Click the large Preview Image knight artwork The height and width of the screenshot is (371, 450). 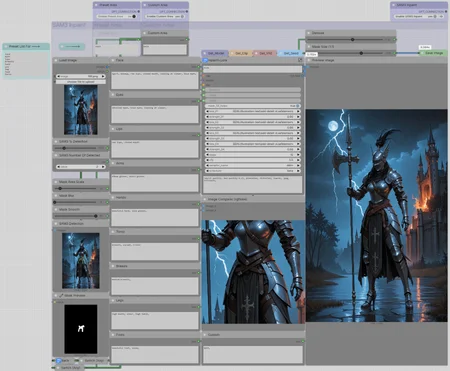tap(377, 215)
